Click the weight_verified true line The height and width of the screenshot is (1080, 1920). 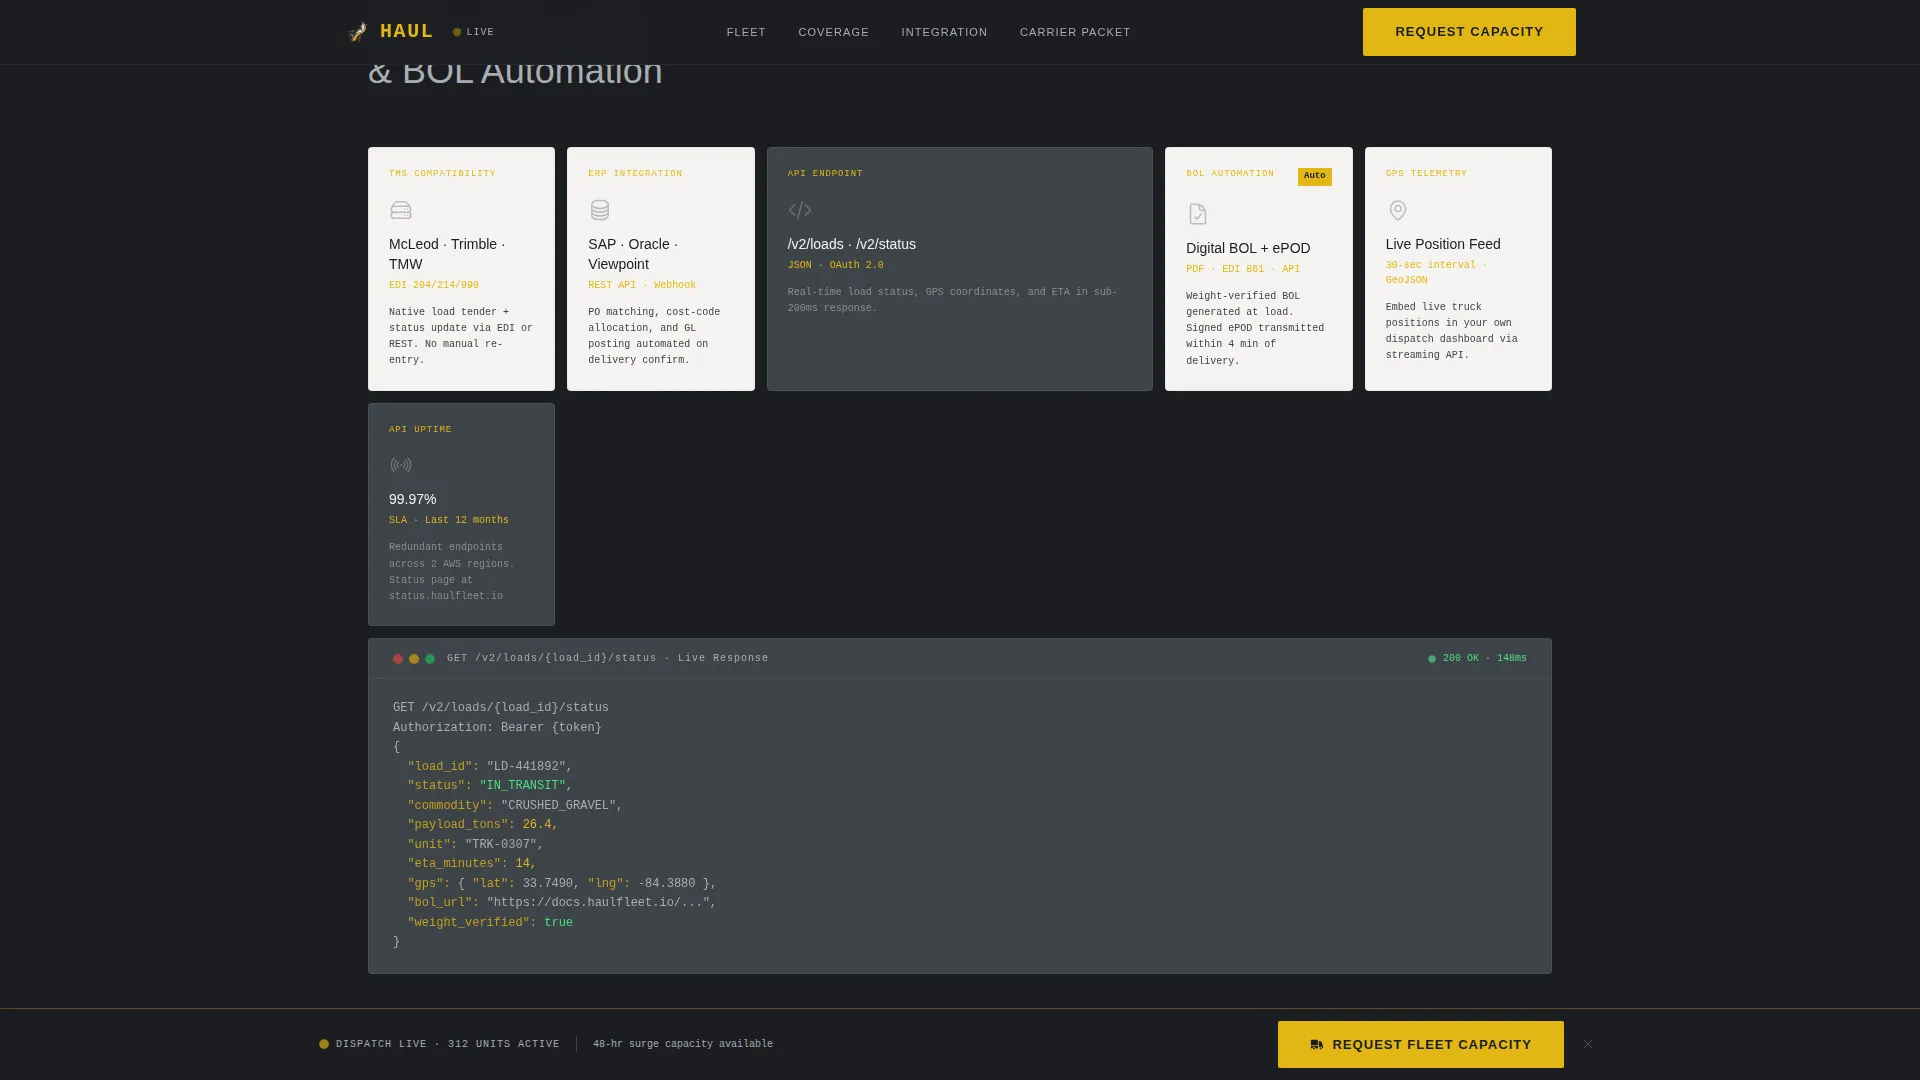click(490, 923)
